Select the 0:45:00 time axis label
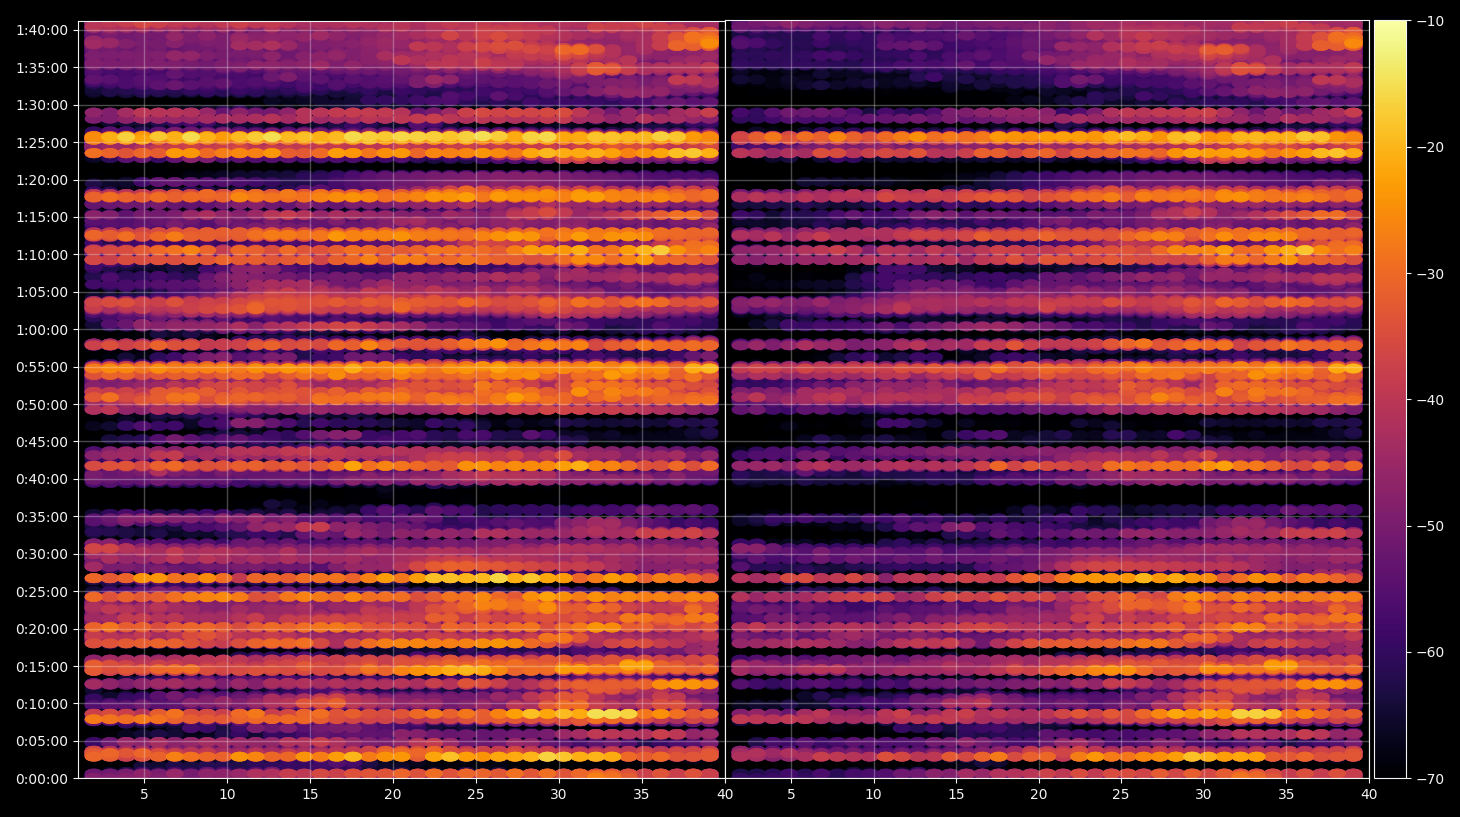The width and height of the screenshot is (1460, 817). tap(42, 442)
